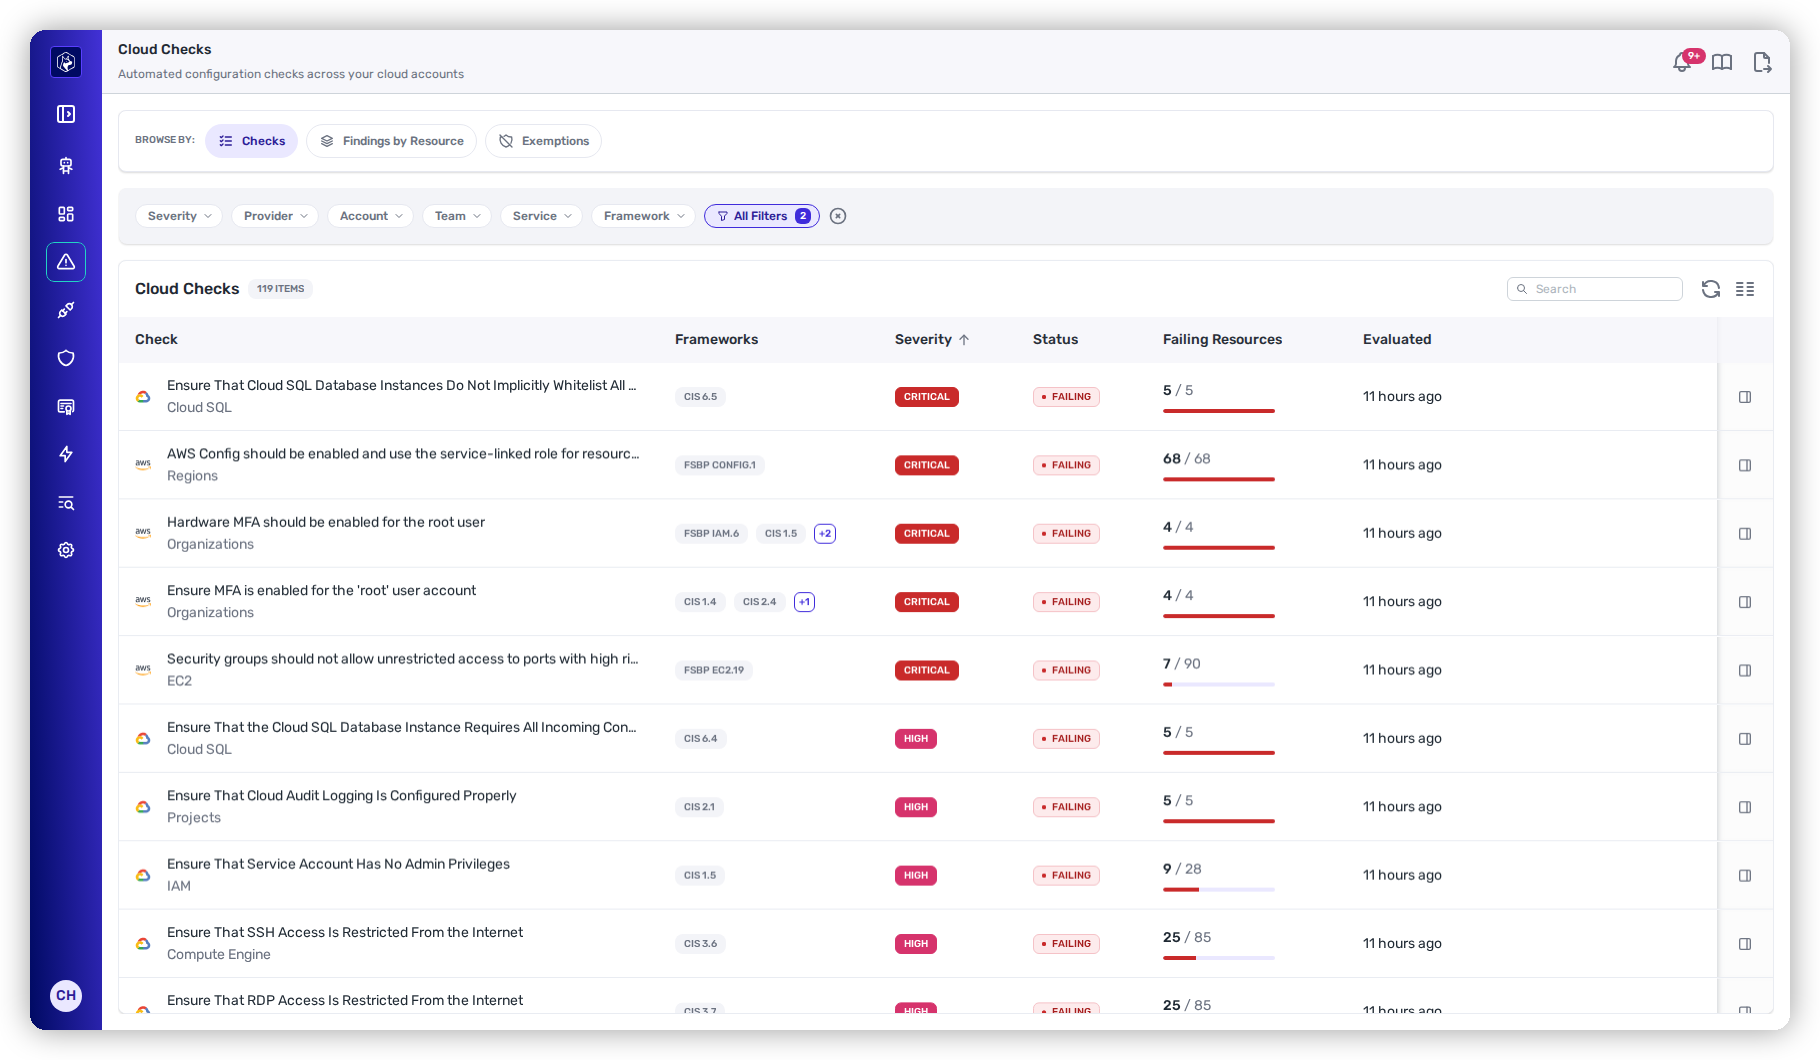The width and height of the screenshot is (1820, 1060).
Task: Sort by the Severity column header
Action: [x=931, y=340]
